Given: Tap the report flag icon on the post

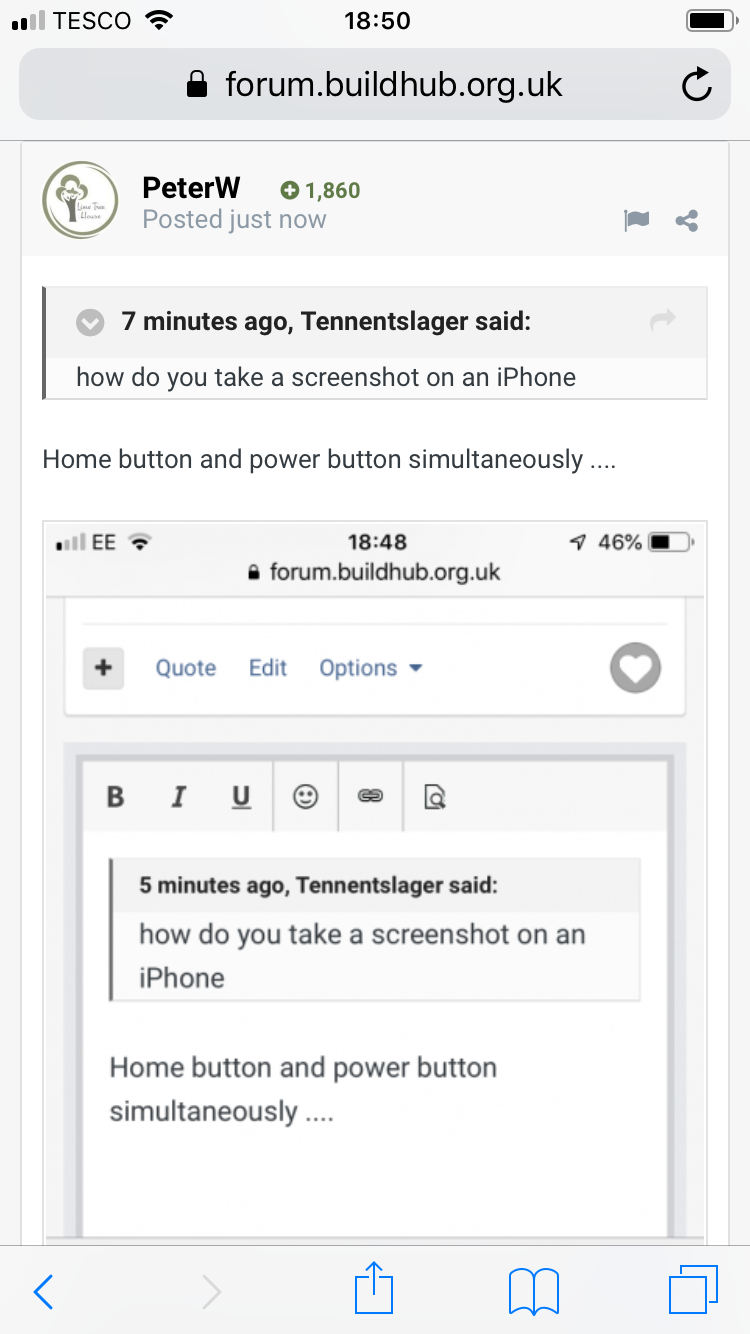Looking at the screenshot, I should pos(636,221).
